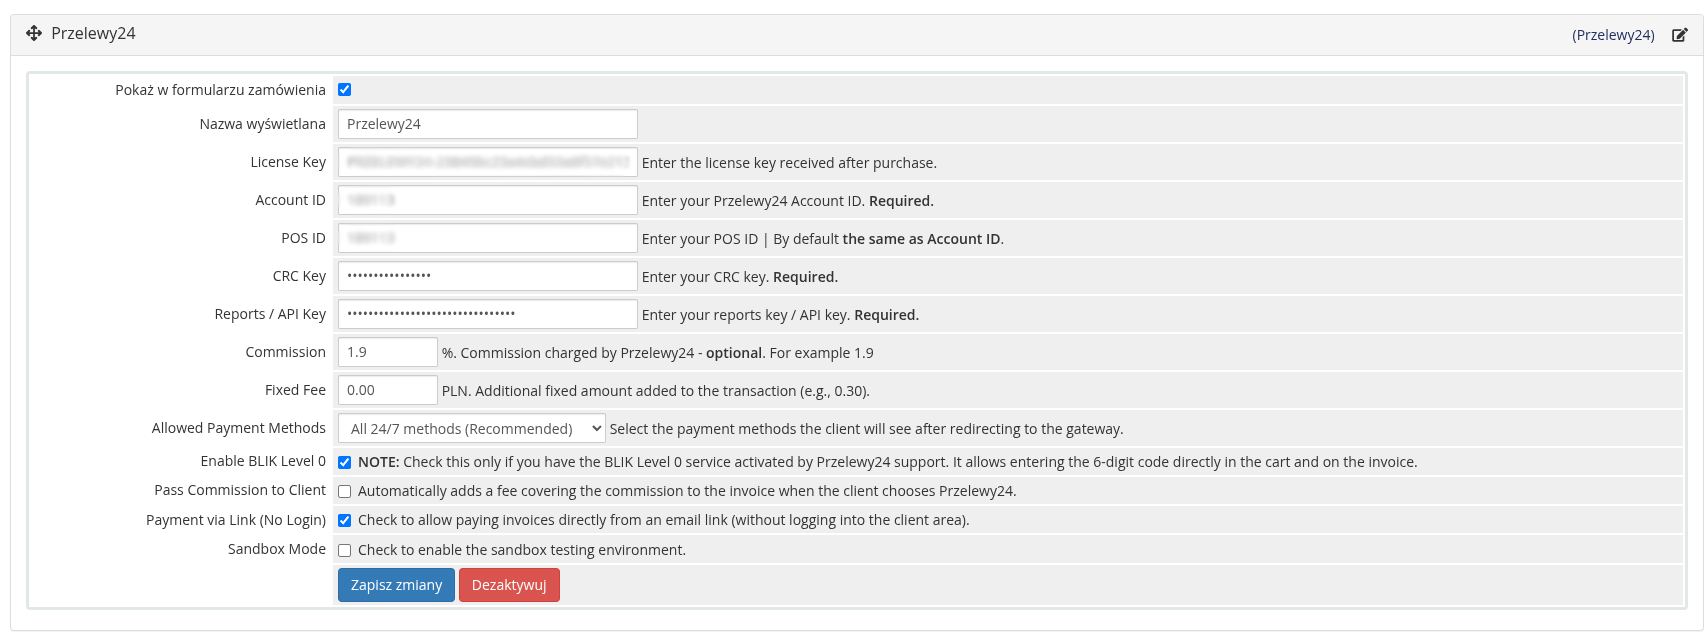
Task: Uncheck Payment via Link (No Login)
Action: (x=345, y=521)
